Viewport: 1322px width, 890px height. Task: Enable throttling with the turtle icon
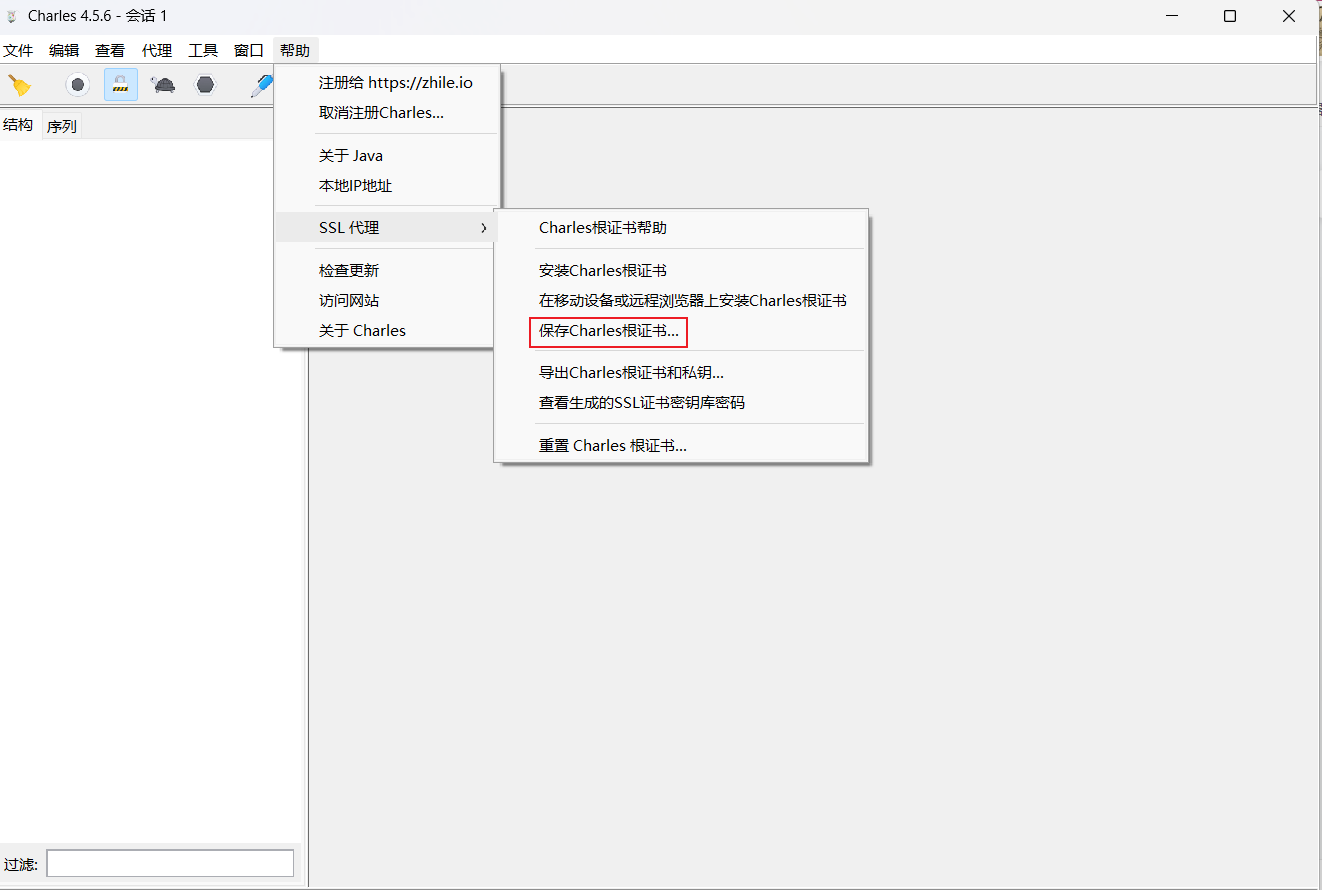(163, 84)
